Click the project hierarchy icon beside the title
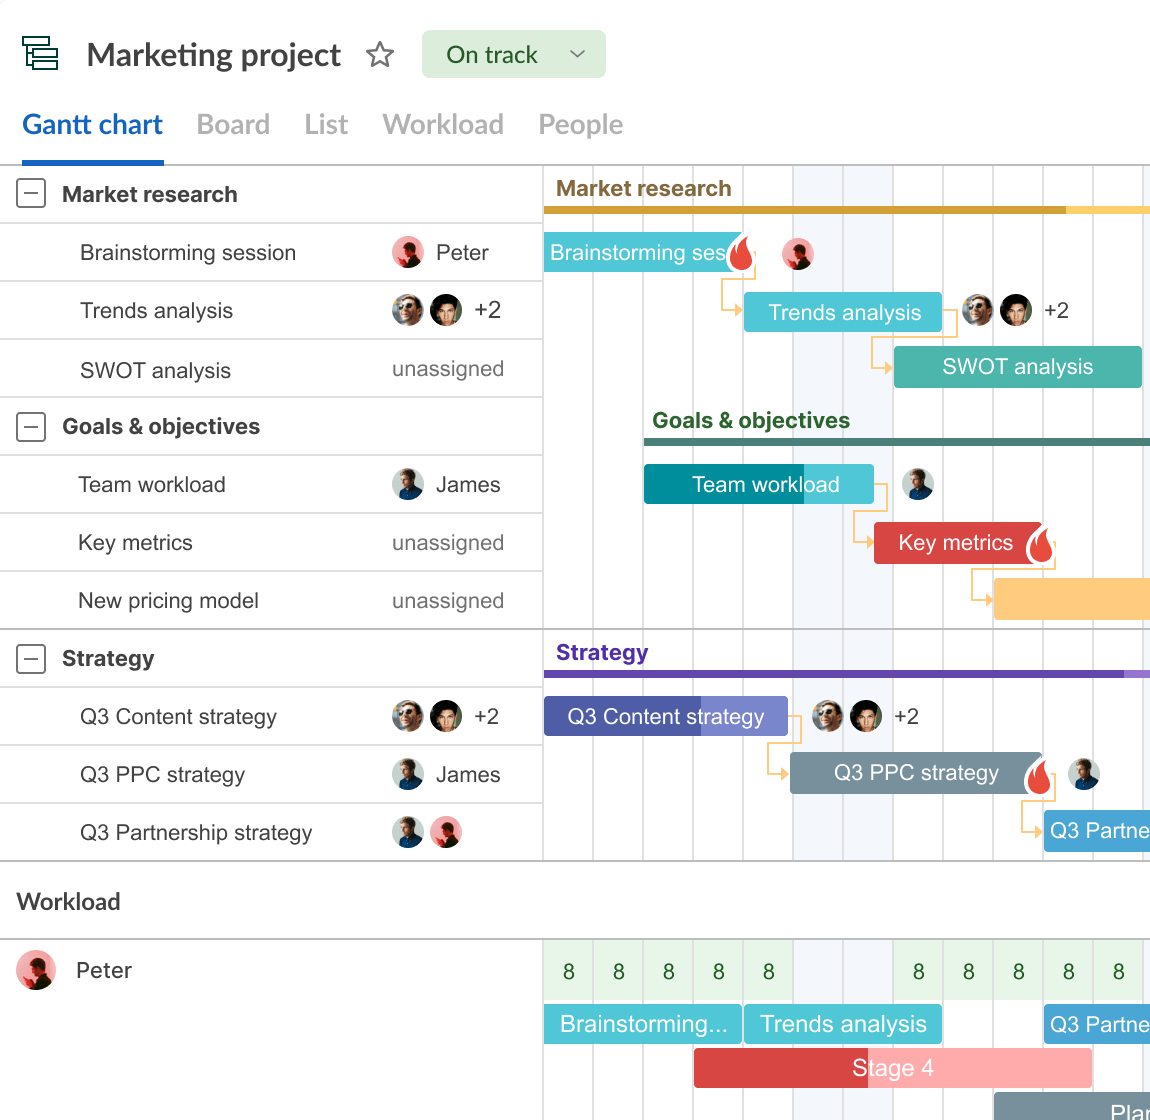The width and height of the screenshot is (1150, 1120). [40, 54]
